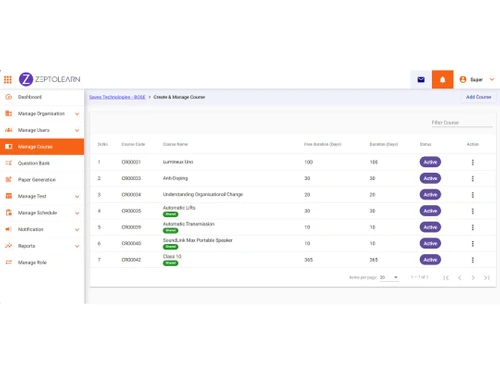This screenshot has height=375, width=500.
Task: Select Manage Organisation menu item
Action: [41, 114]
